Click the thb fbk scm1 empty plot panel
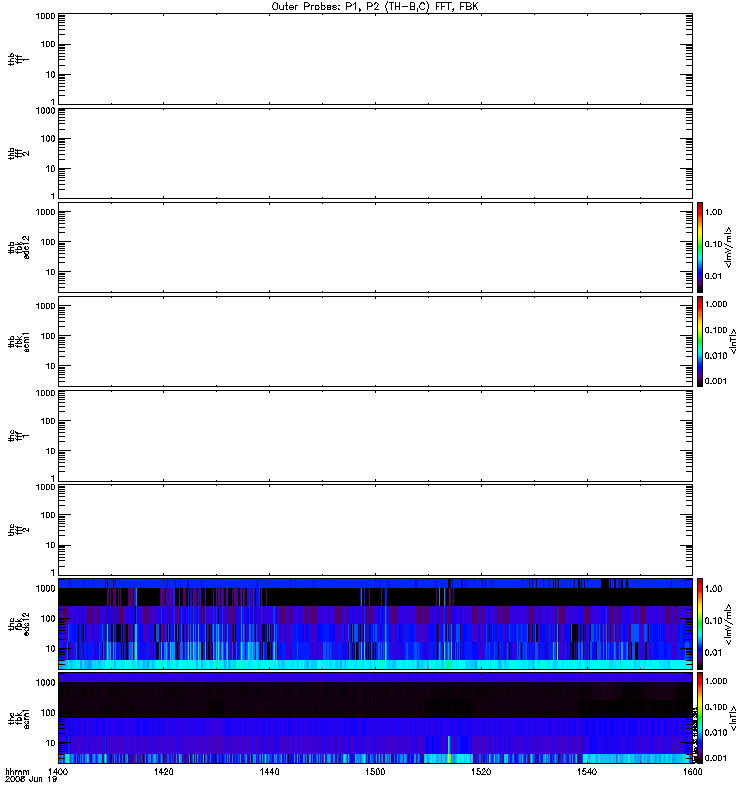The width and height of the screenshot is (750, 800). pyautogui.click(x=376, y=341)
